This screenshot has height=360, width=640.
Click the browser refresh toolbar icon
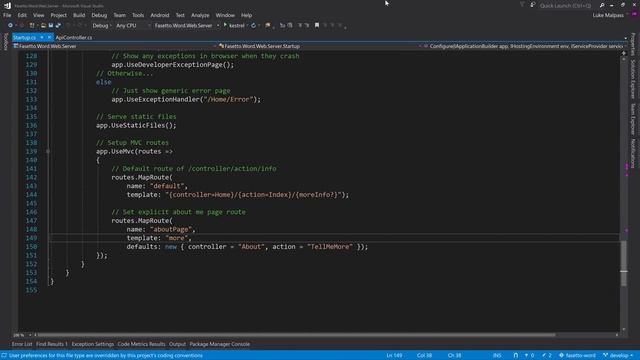(253, 25)
